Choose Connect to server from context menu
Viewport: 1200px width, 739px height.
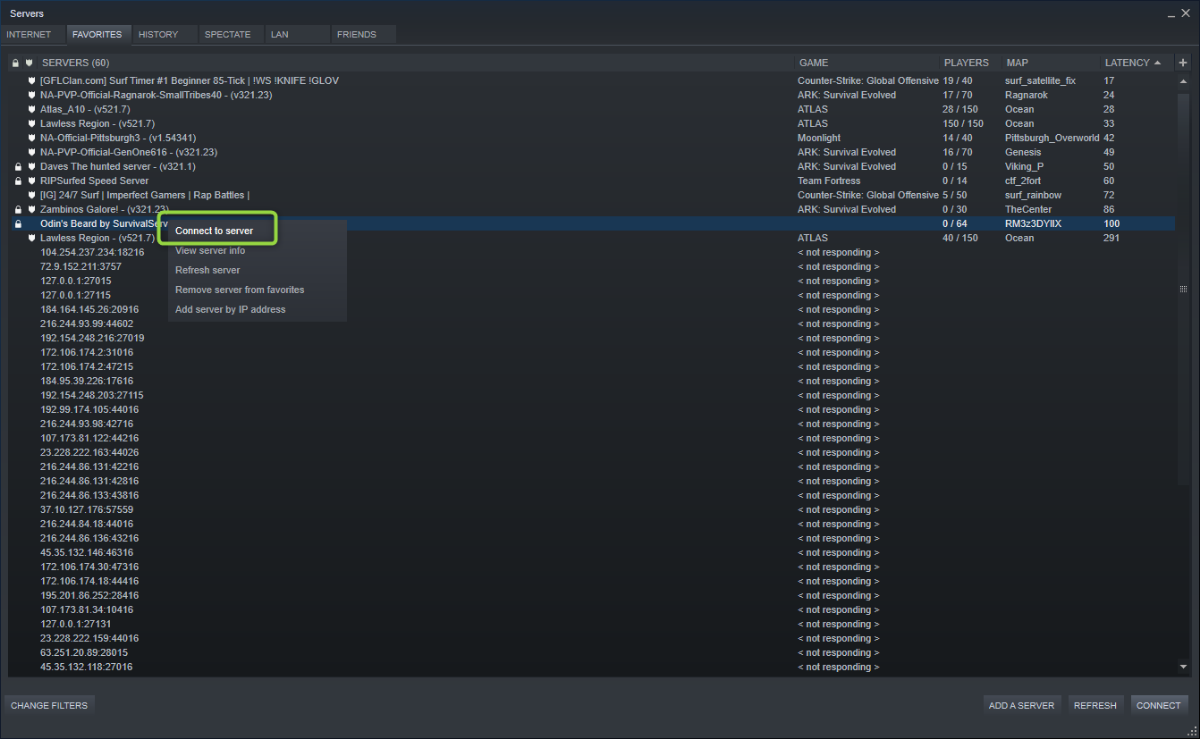214,231
